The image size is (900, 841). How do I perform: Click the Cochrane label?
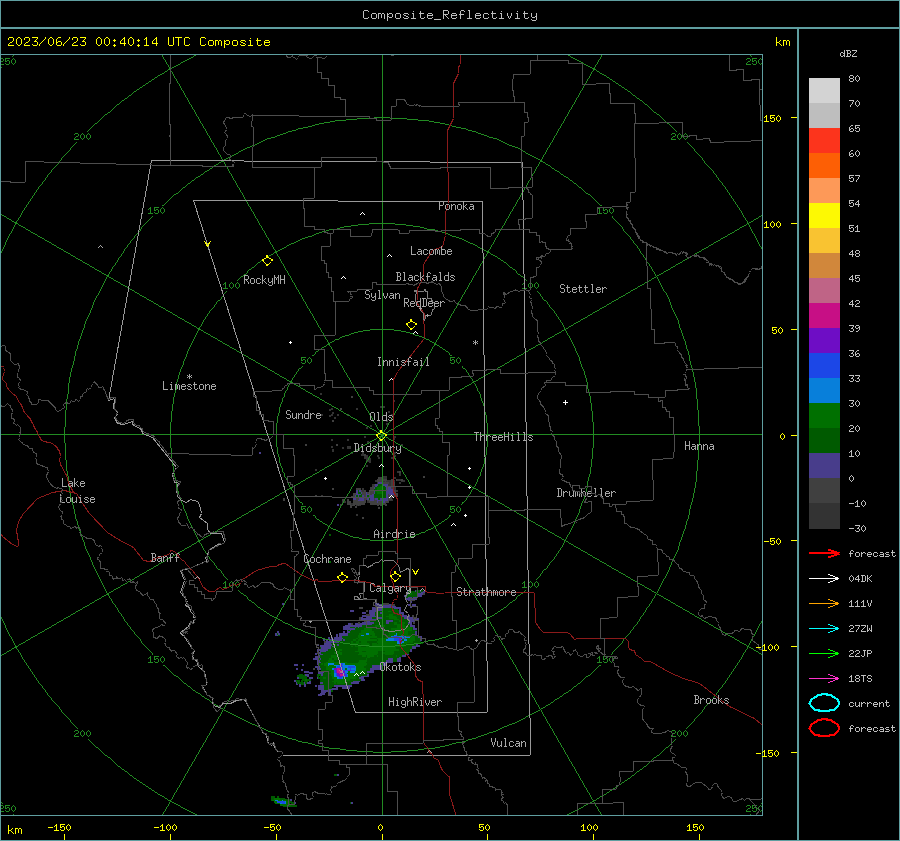(327, 559)
